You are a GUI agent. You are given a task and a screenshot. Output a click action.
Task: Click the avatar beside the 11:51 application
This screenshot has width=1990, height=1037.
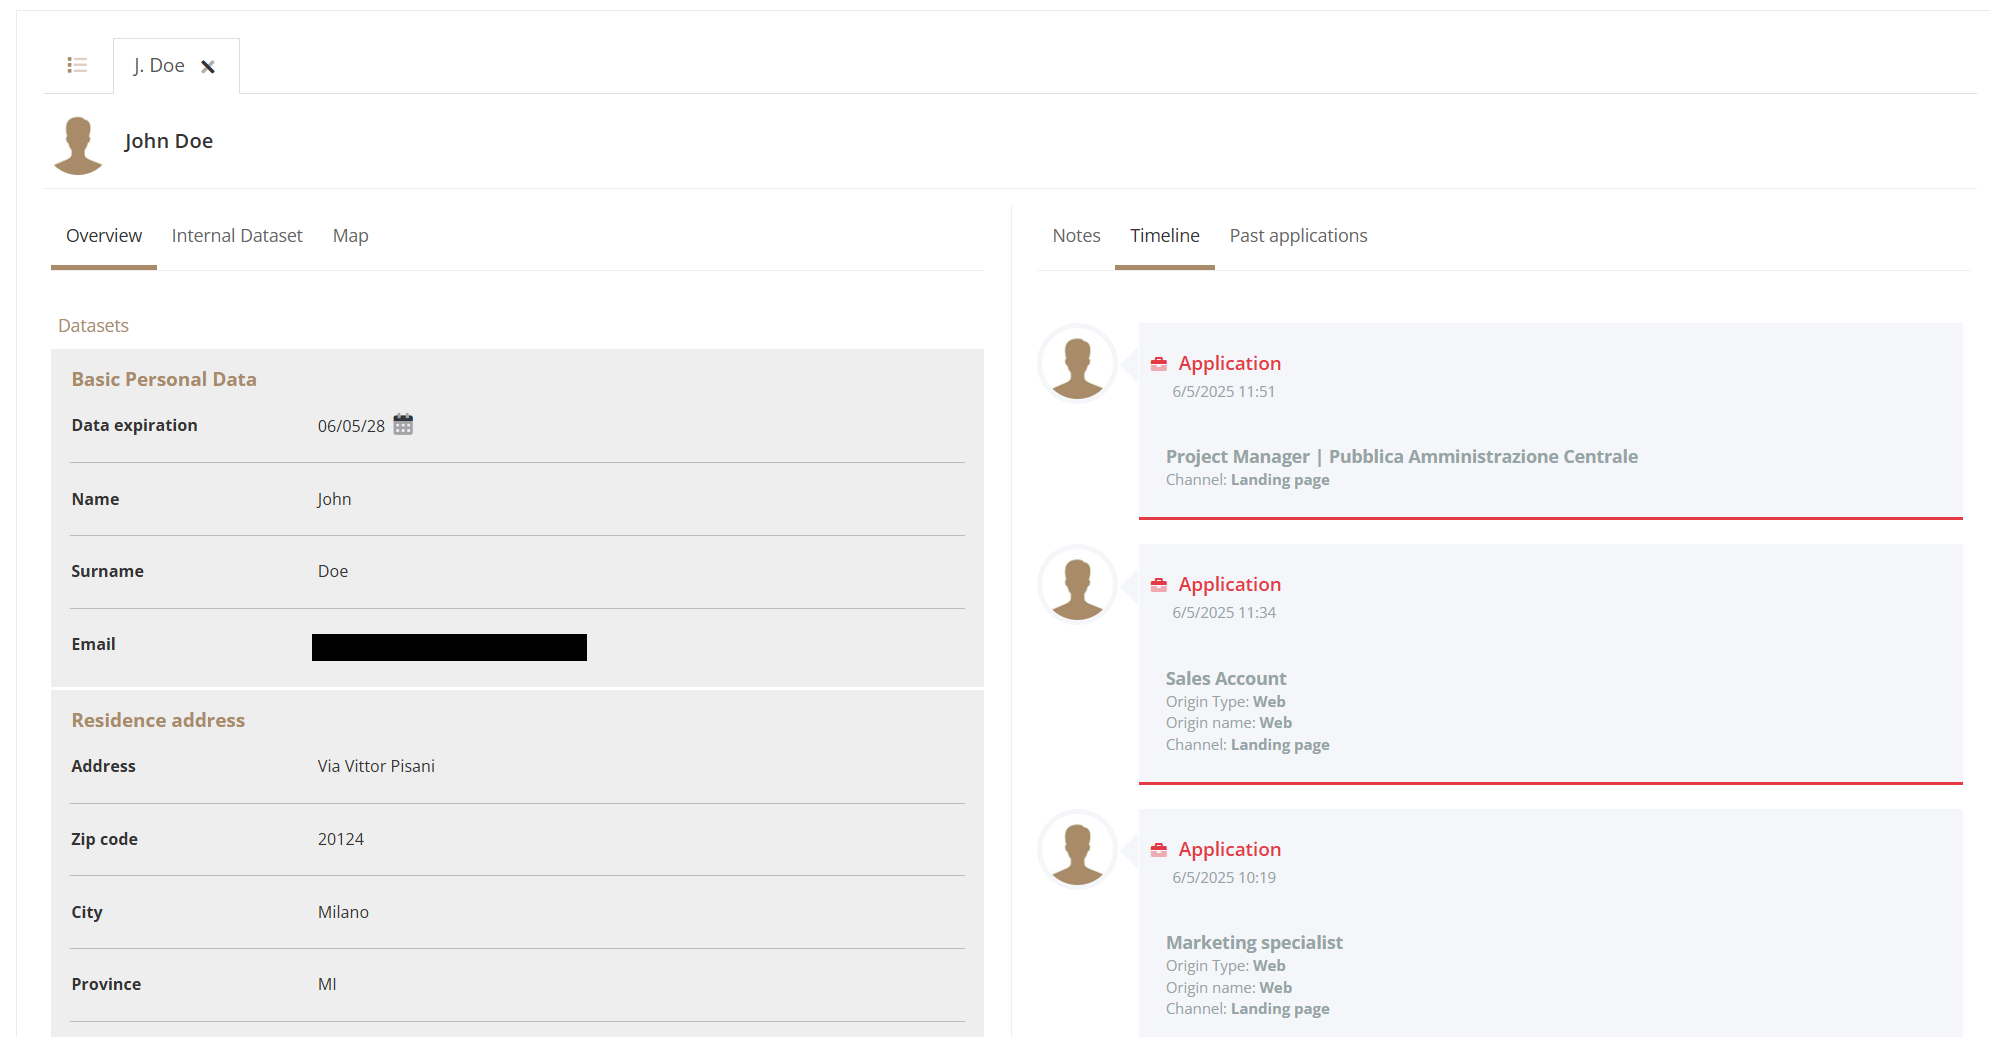[1077, 364]
